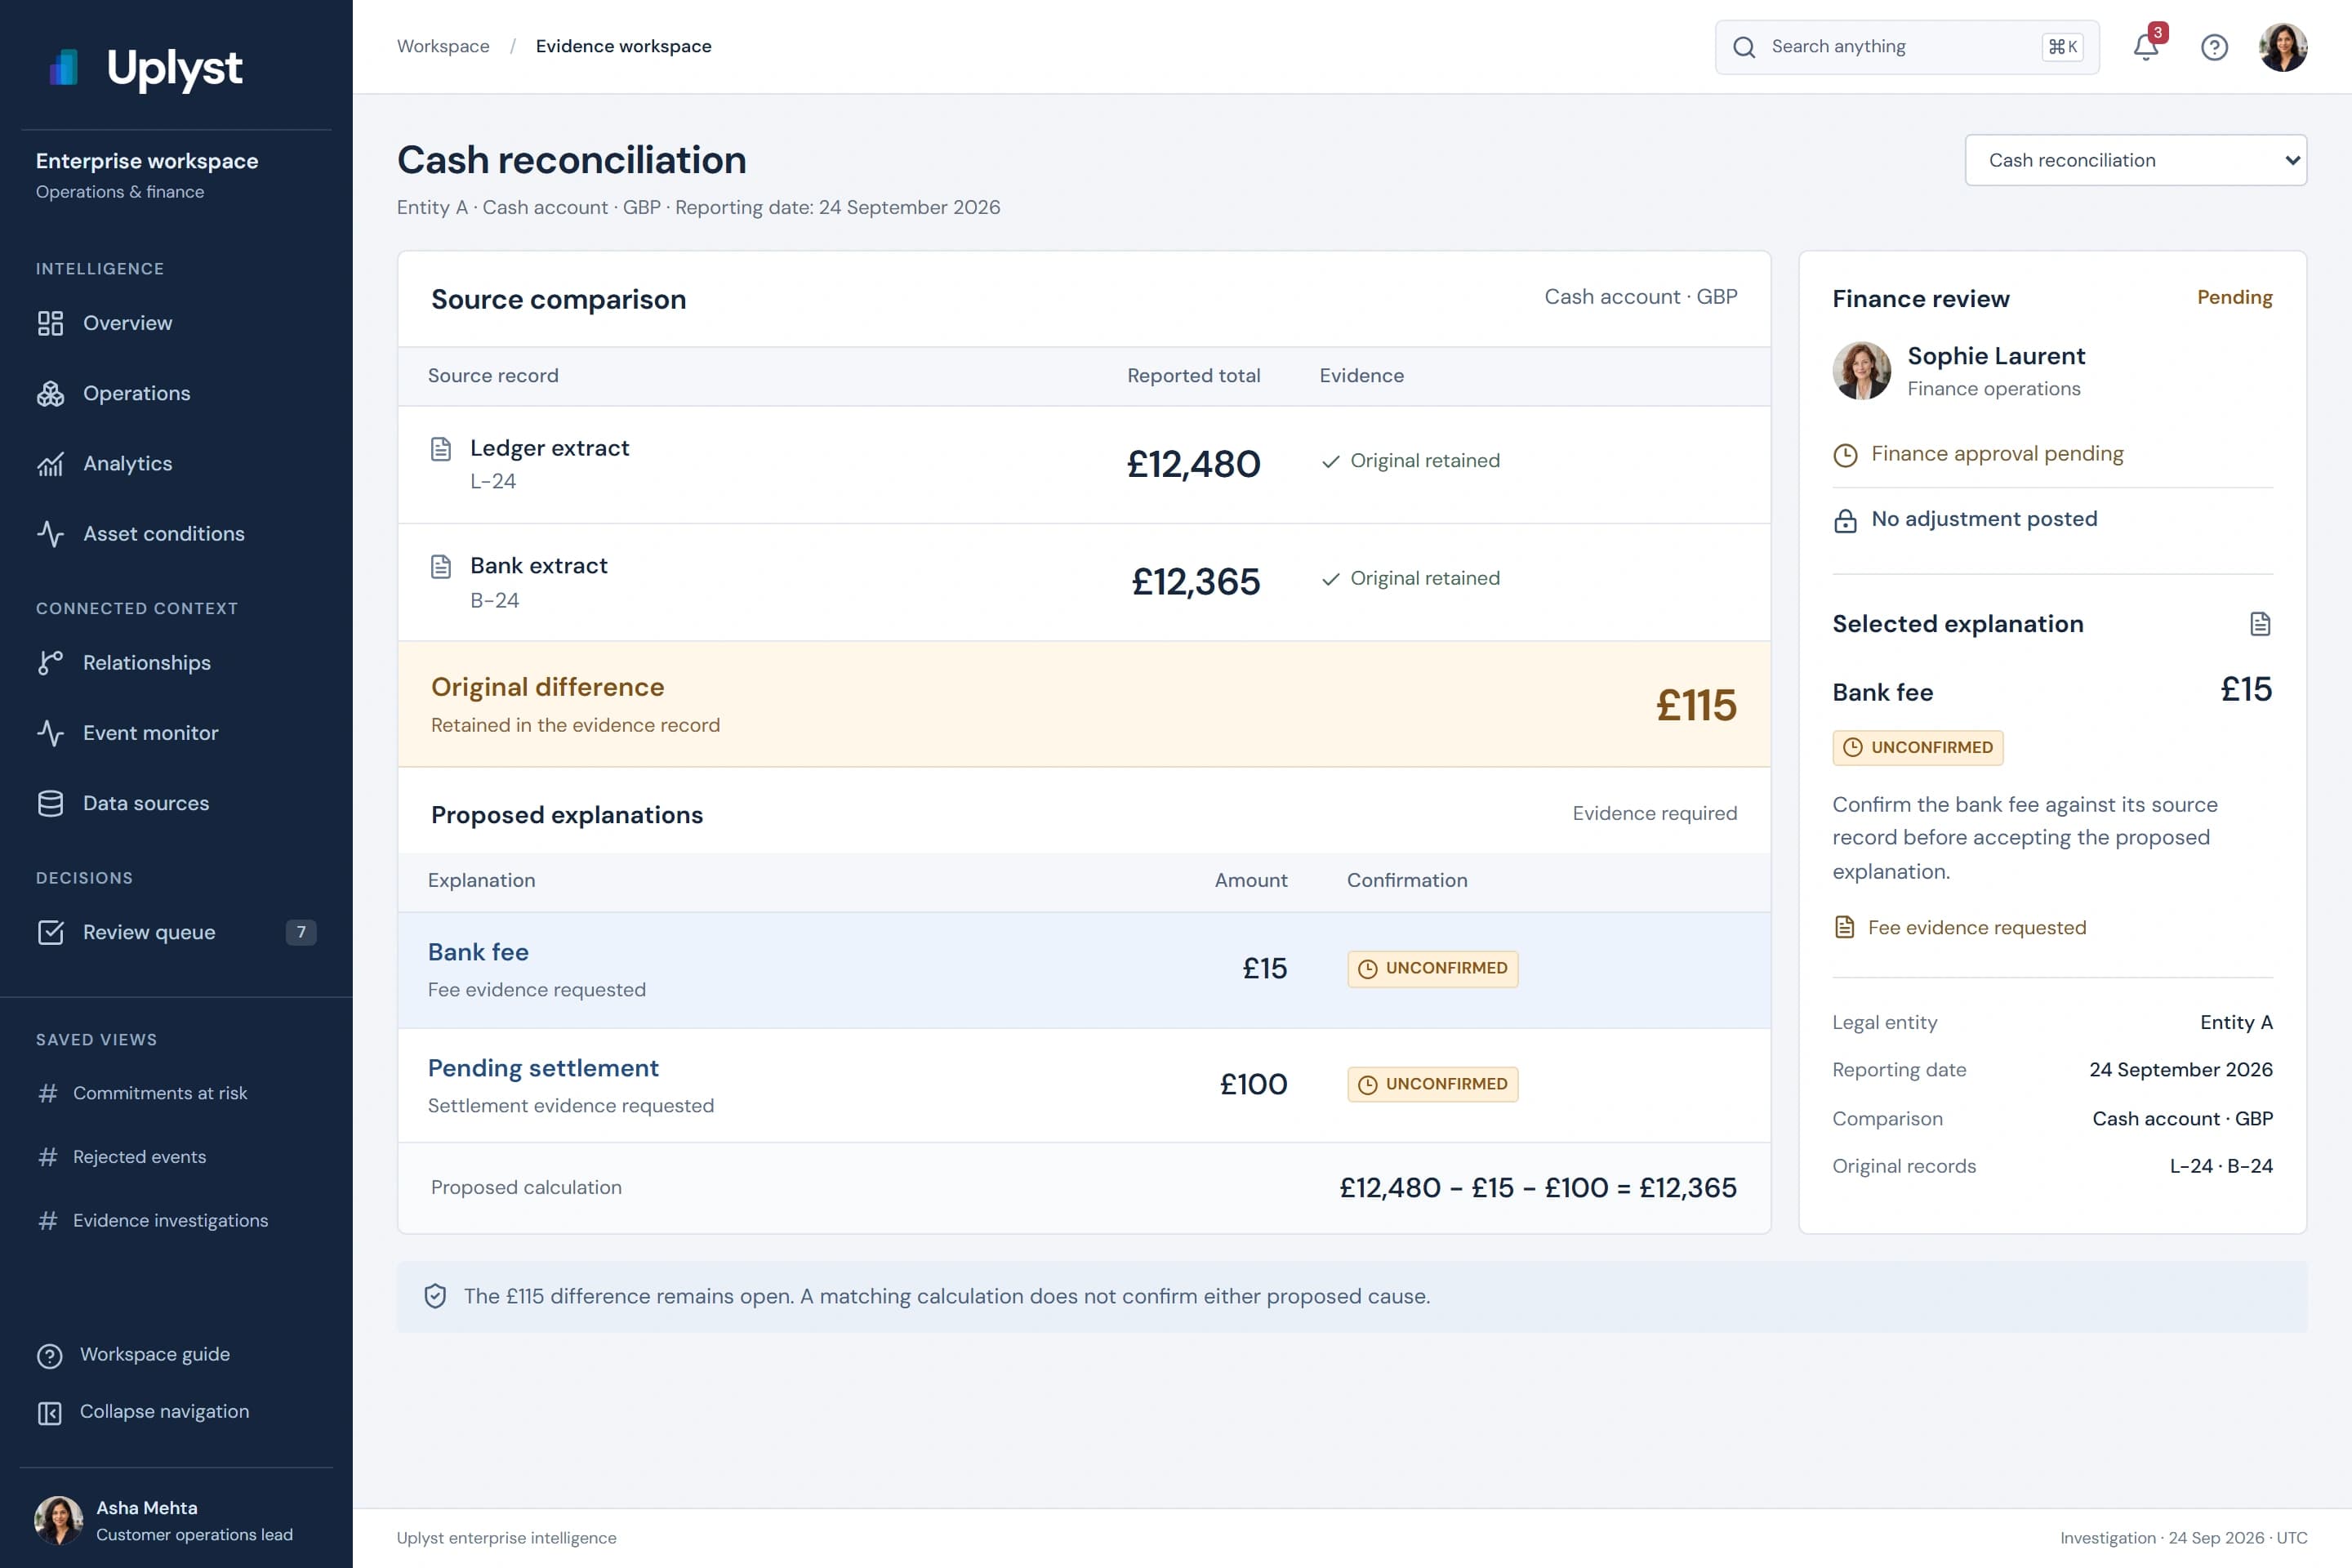Image resolution: width=2352 pixels, height=1568 pixels.
Task: Click UNCONFIRMED badge in the Bank fee row
Action: [x=1432, y=969]
